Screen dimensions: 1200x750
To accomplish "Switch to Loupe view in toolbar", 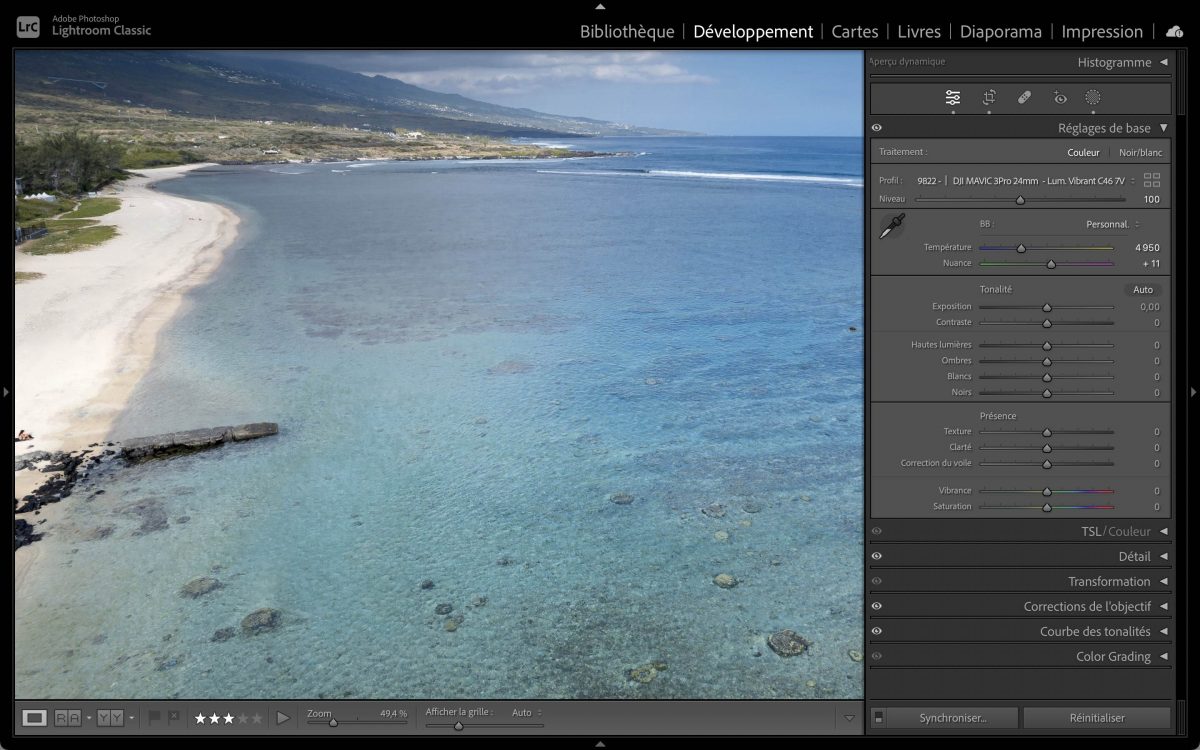I will tap(35, 717).
